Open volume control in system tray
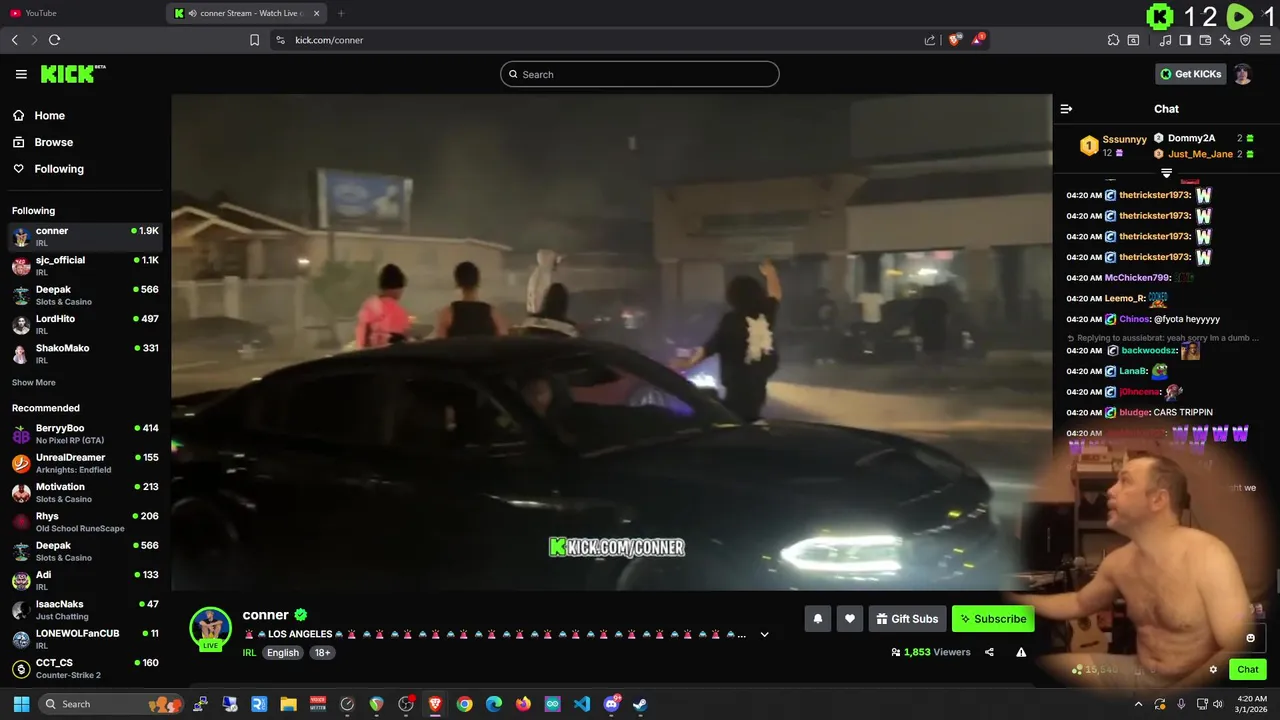Viewport: 1280px width, 720px height. pyautogui.click(x=1218, y=704)
